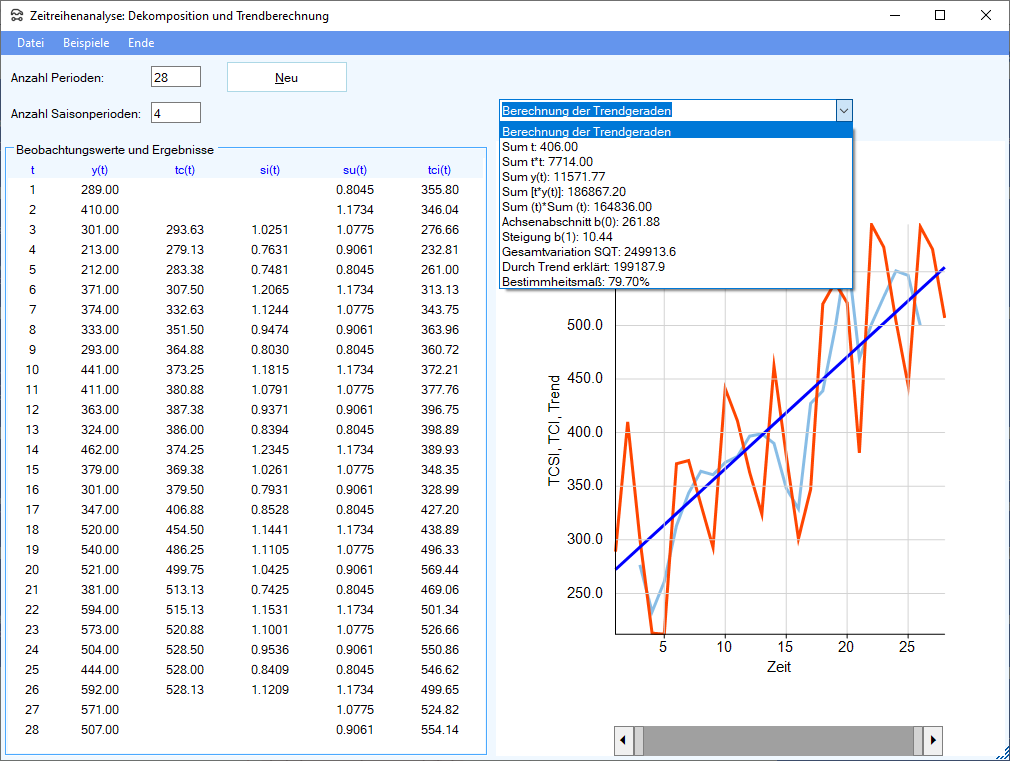Collapse the Trendgeraden dropdown with its arrow

click(x=843, y=111)
